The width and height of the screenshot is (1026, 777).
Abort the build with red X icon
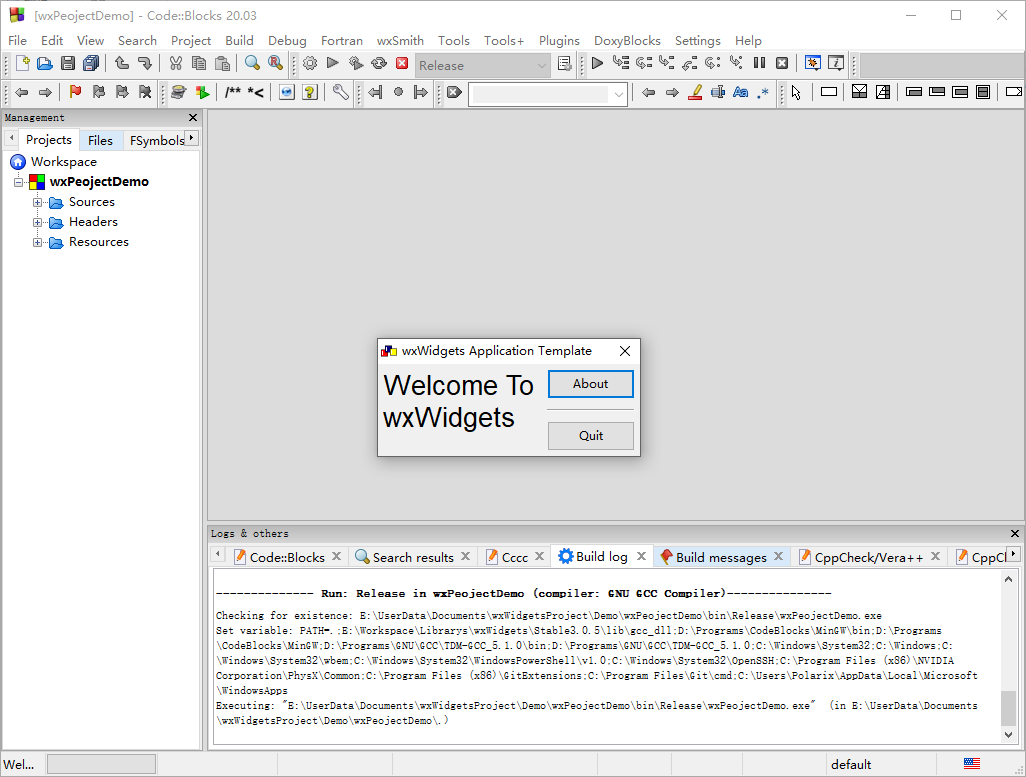click(402, 63)
